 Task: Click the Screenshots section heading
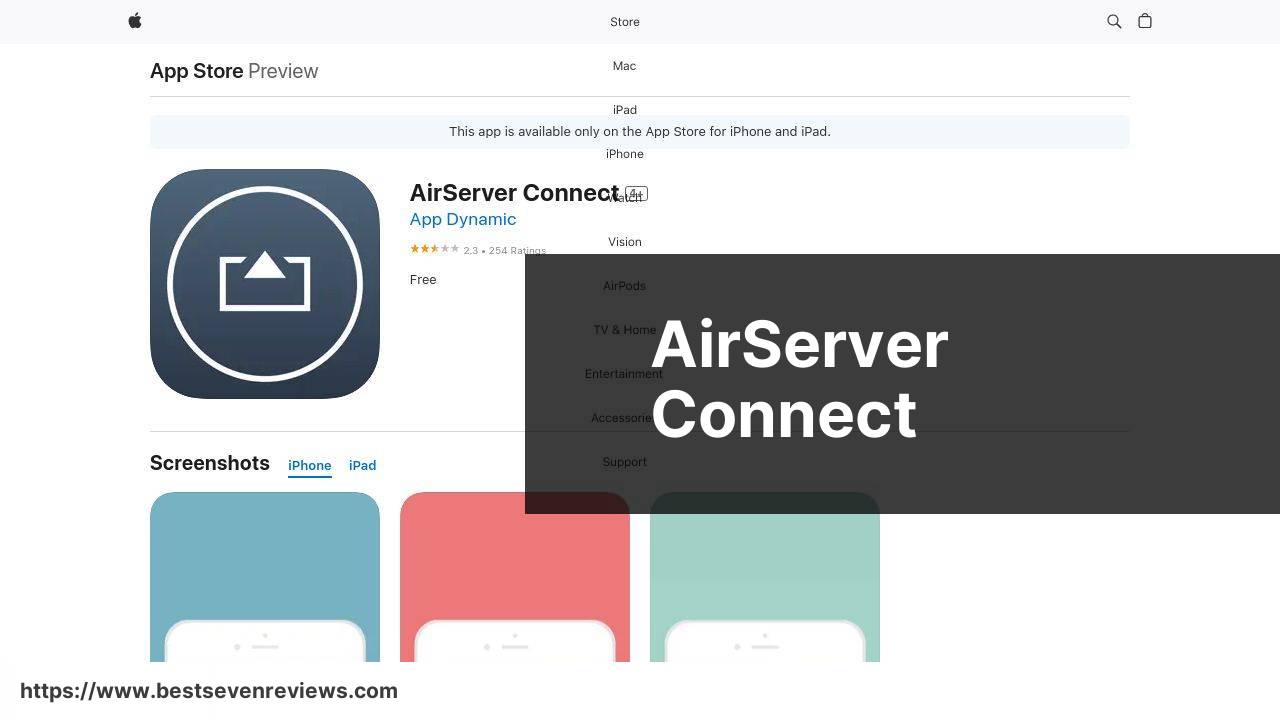click(x=210, y=463)
